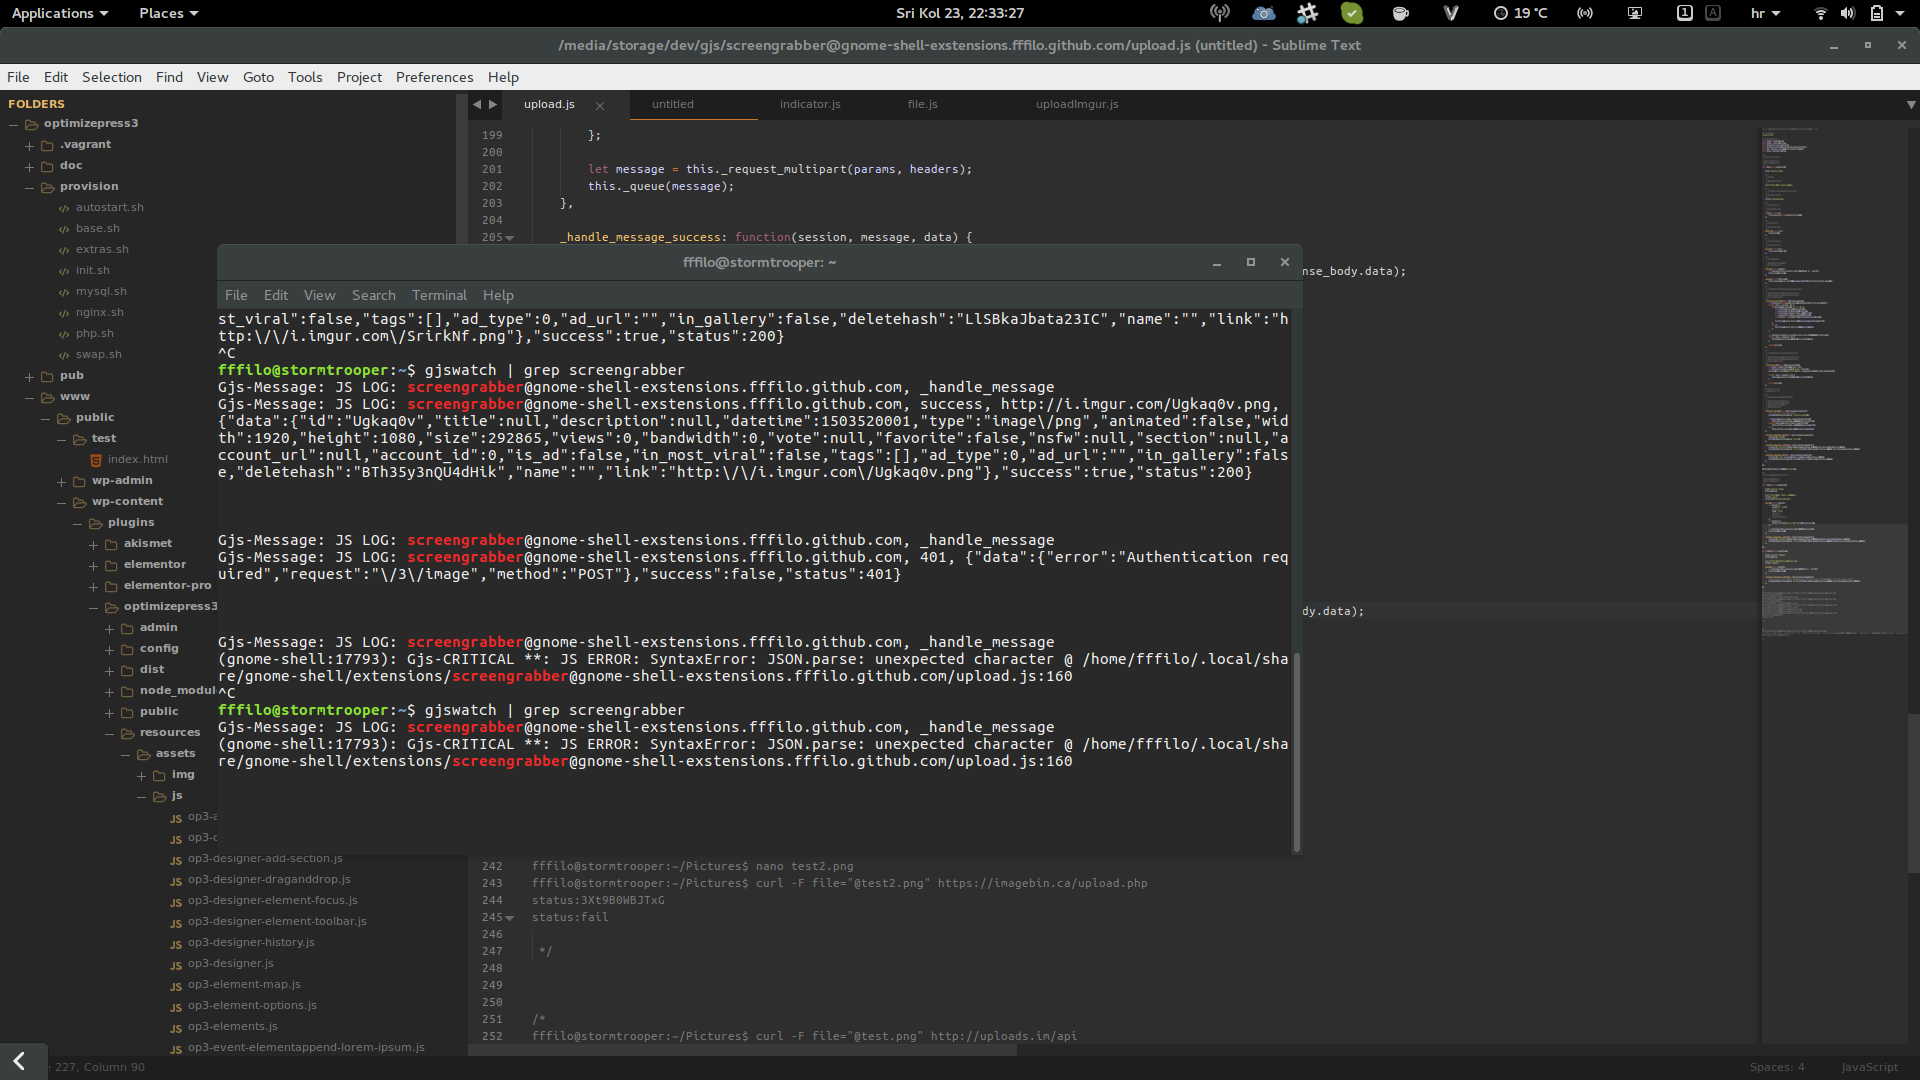Click the V-shaped tray icon
The image size is (1920, 1080).
pos(1451,13)
